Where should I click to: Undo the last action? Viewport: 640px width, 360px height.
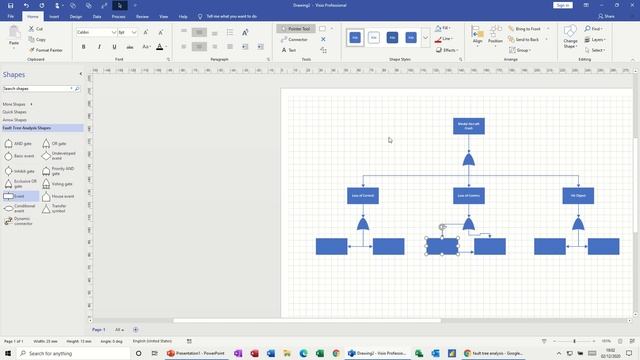[26, 5]
